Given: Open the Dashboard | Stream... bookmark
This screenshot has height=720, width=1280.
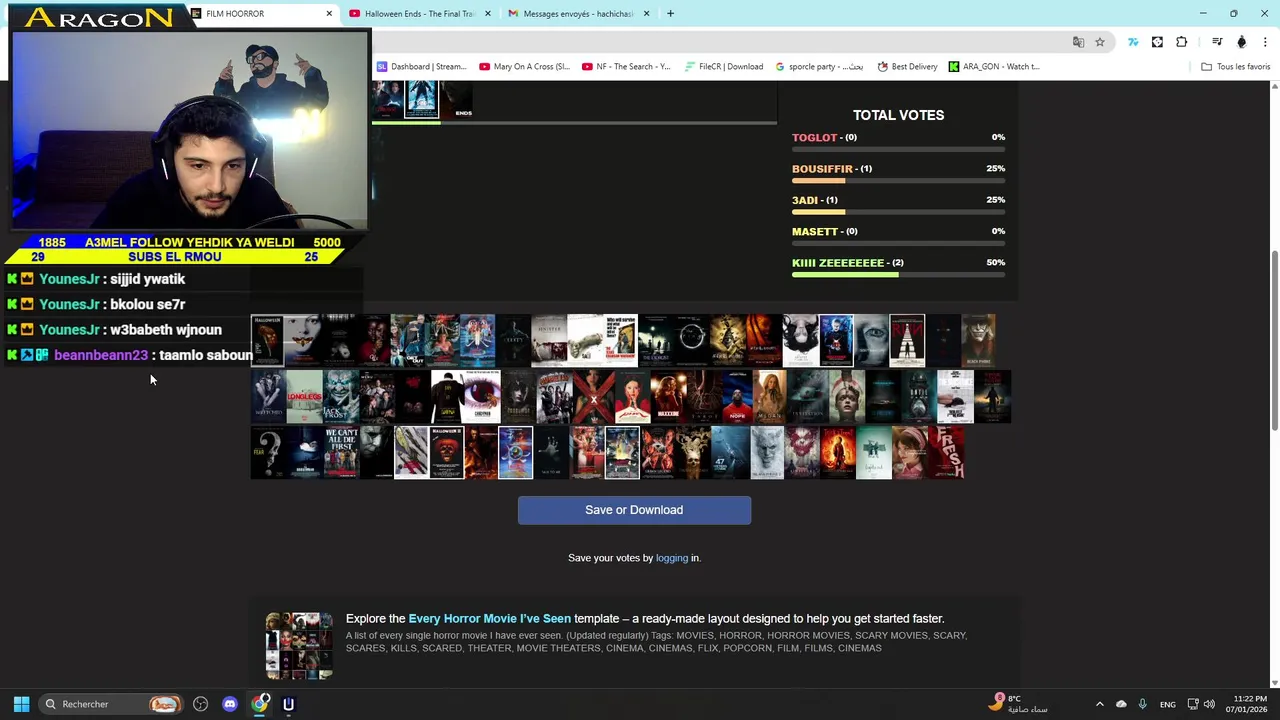Looking at the screenshot, I should [x=421, y=67].
